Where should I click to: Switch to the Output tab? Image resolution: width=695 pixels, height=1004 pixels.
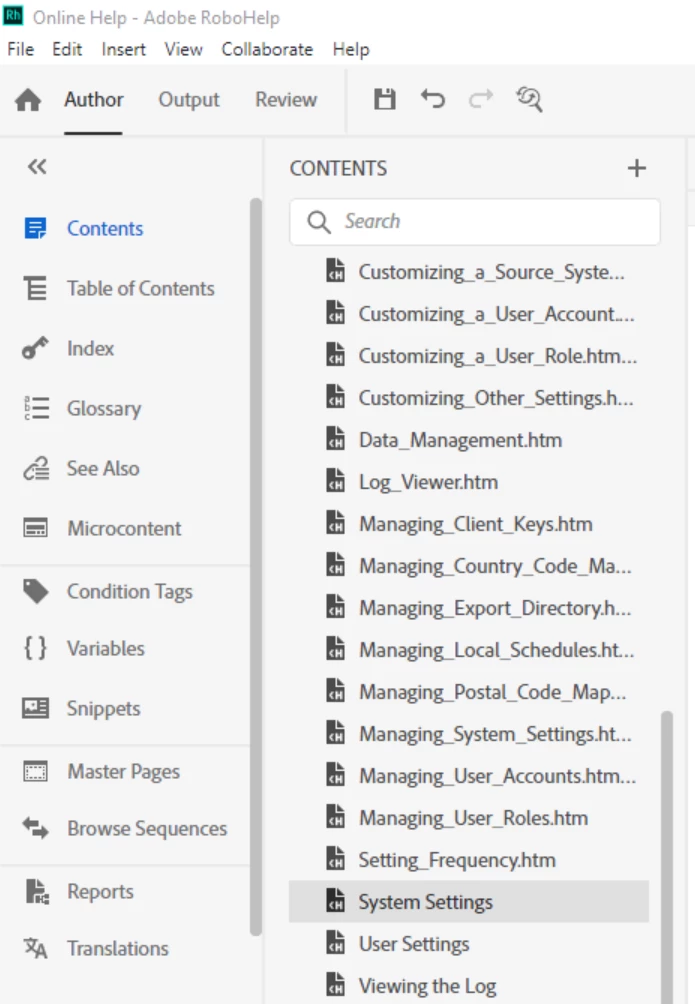189,100
